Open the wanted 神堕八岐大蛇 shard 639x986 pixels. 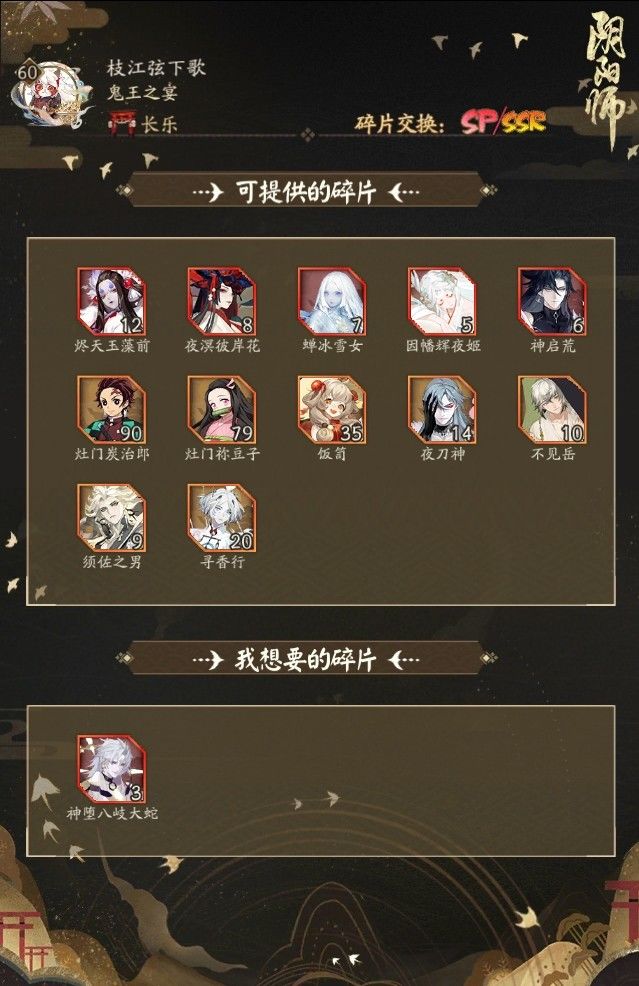tap(112, 769)
